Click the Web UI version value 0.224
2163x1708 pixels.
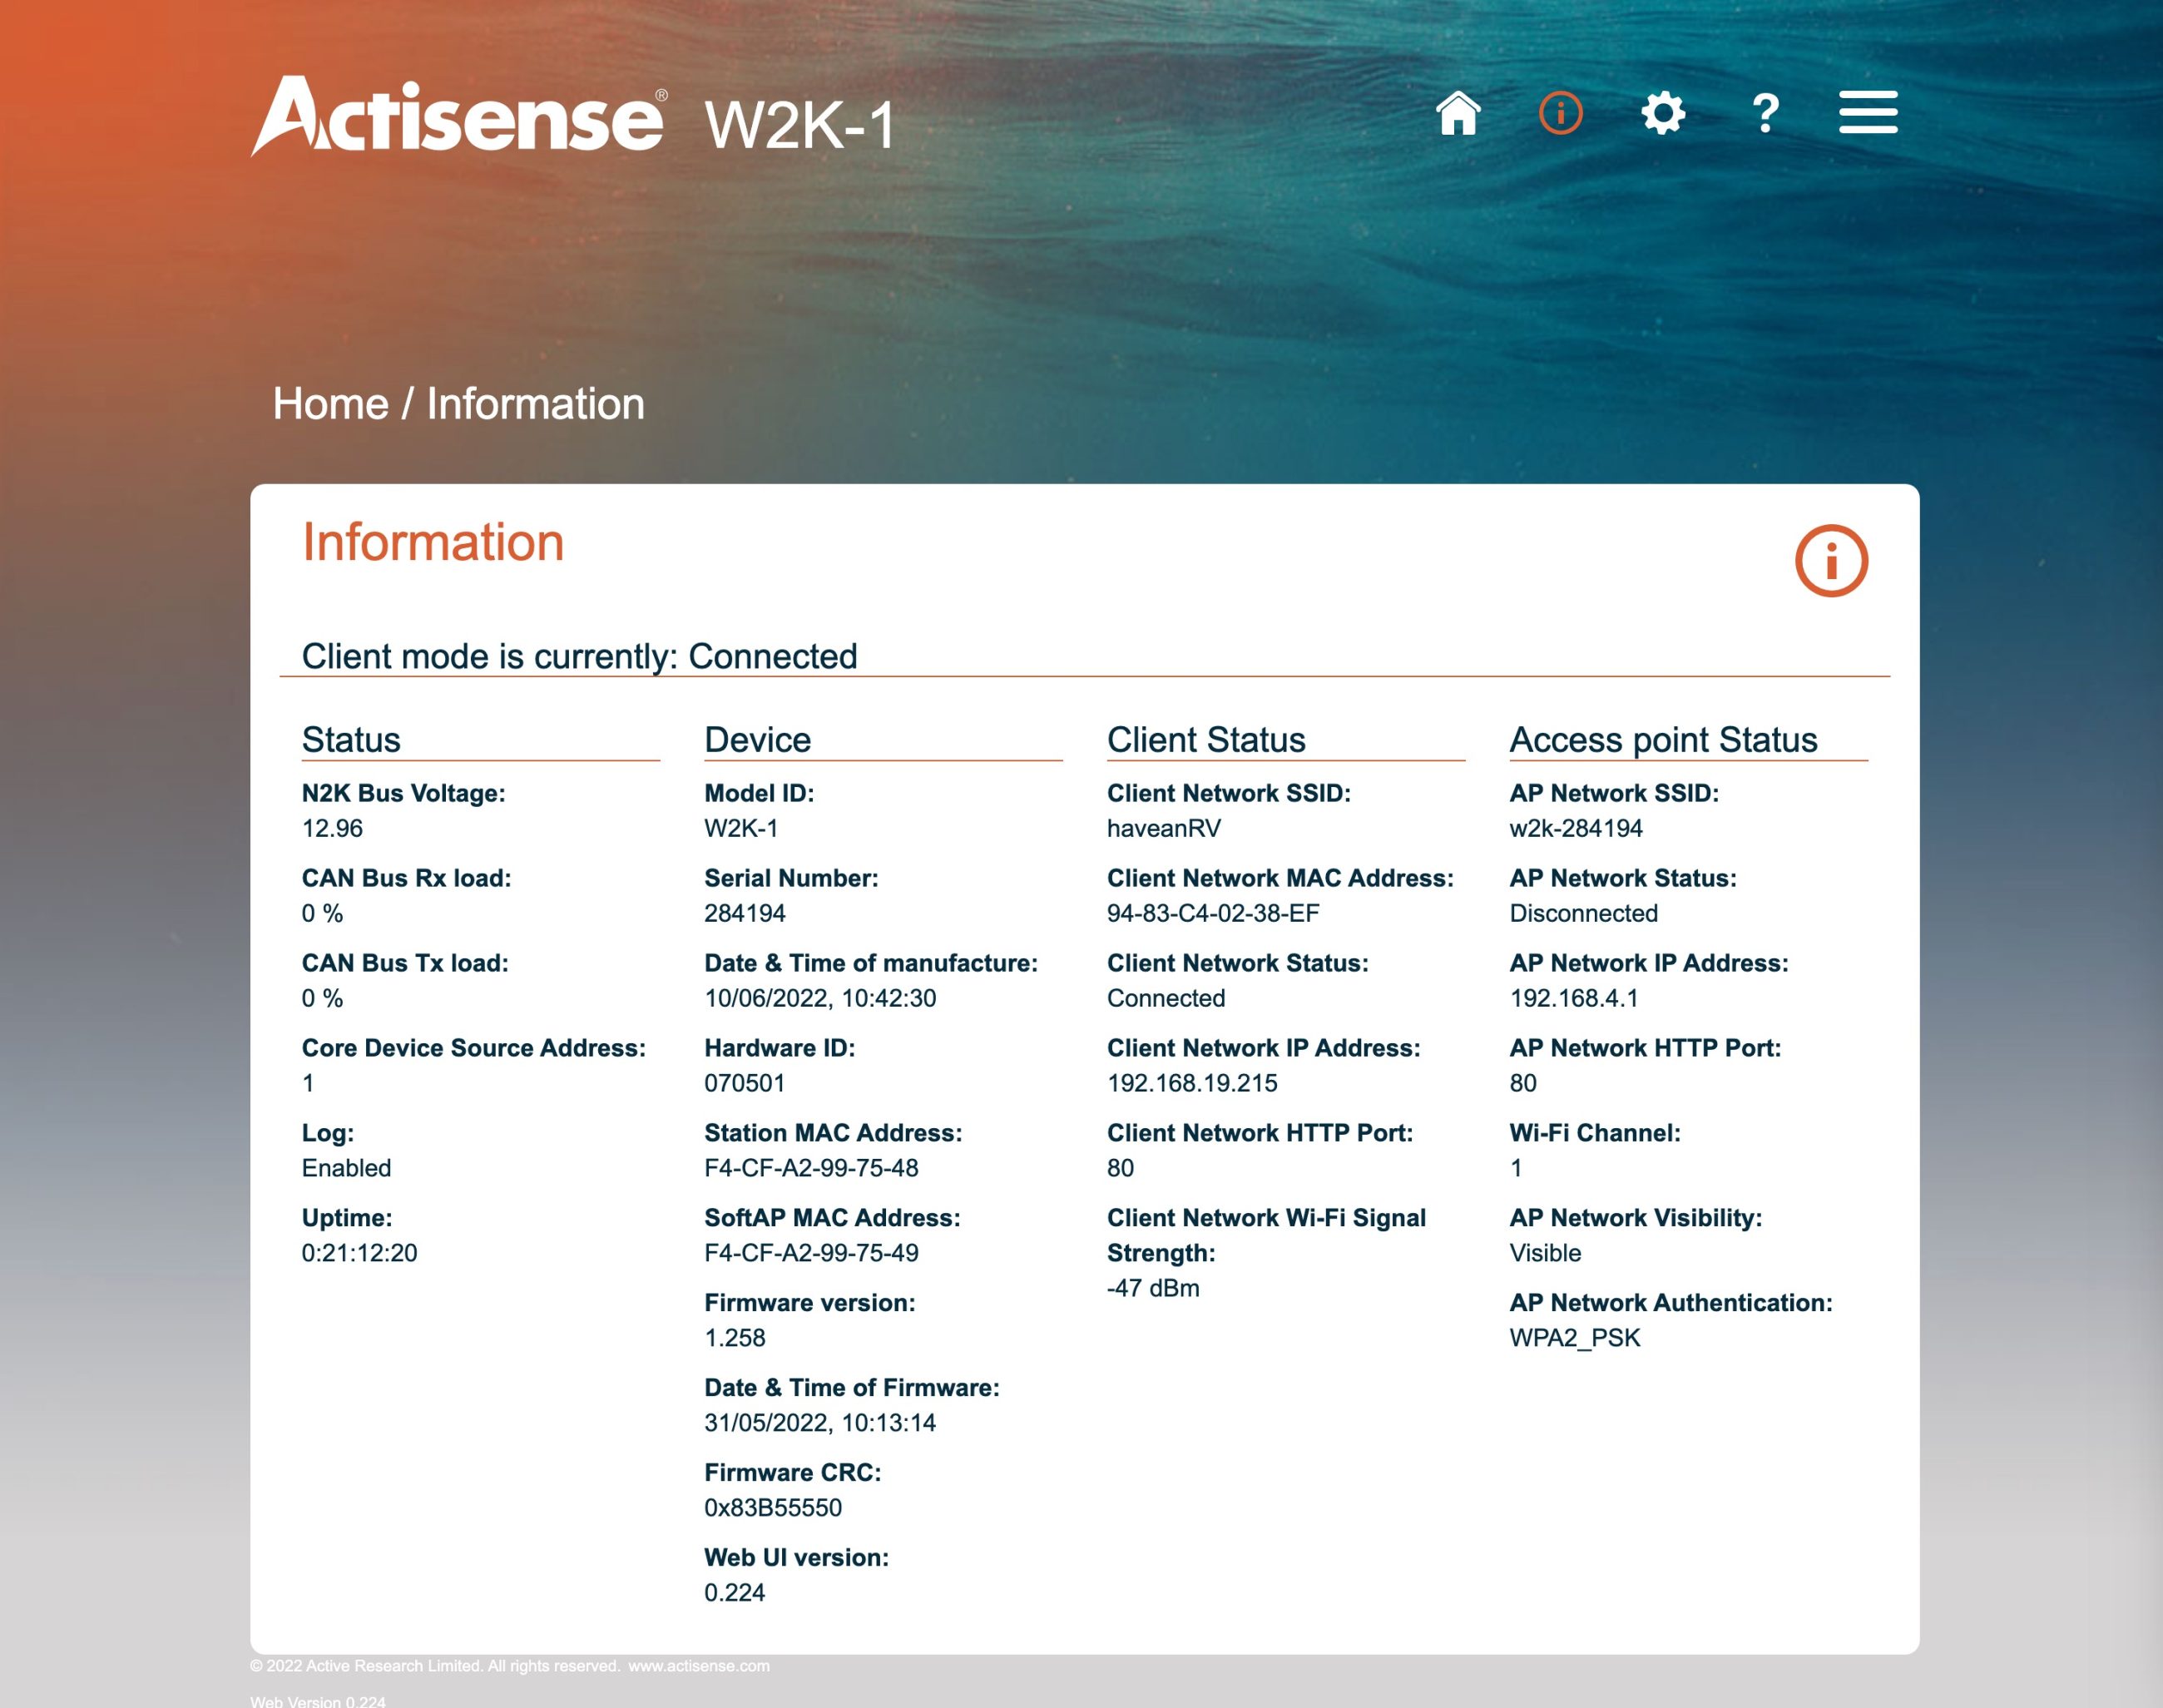click(x=734, y=1593)
